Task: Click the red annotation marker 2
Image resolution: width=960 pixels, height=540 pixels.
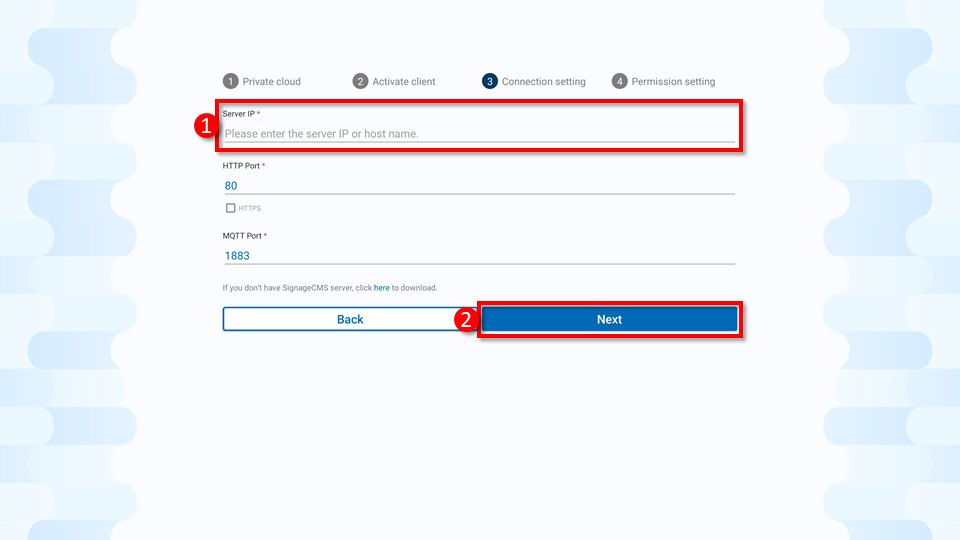Action: pyautogui.click(x=466, y=319)
